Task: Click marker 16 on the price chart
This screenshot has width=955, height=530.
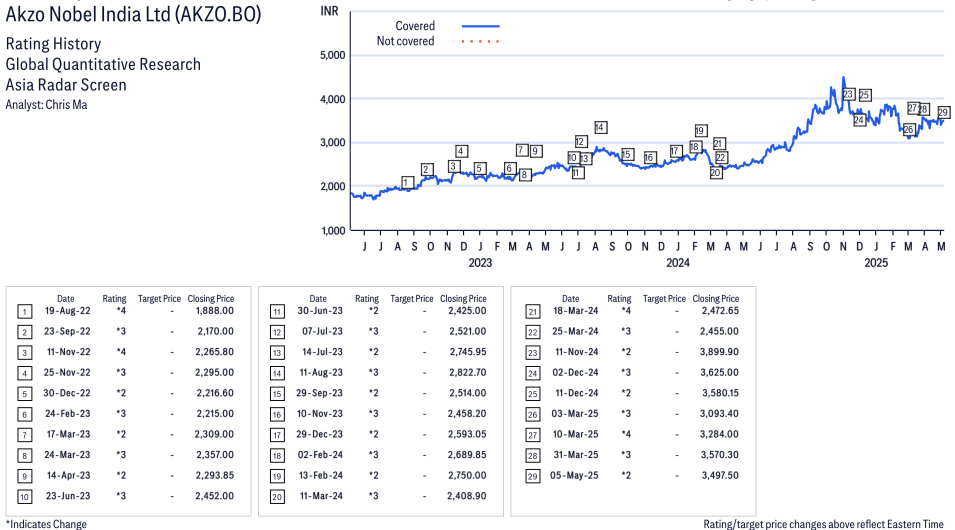Action: coord(650,158)
